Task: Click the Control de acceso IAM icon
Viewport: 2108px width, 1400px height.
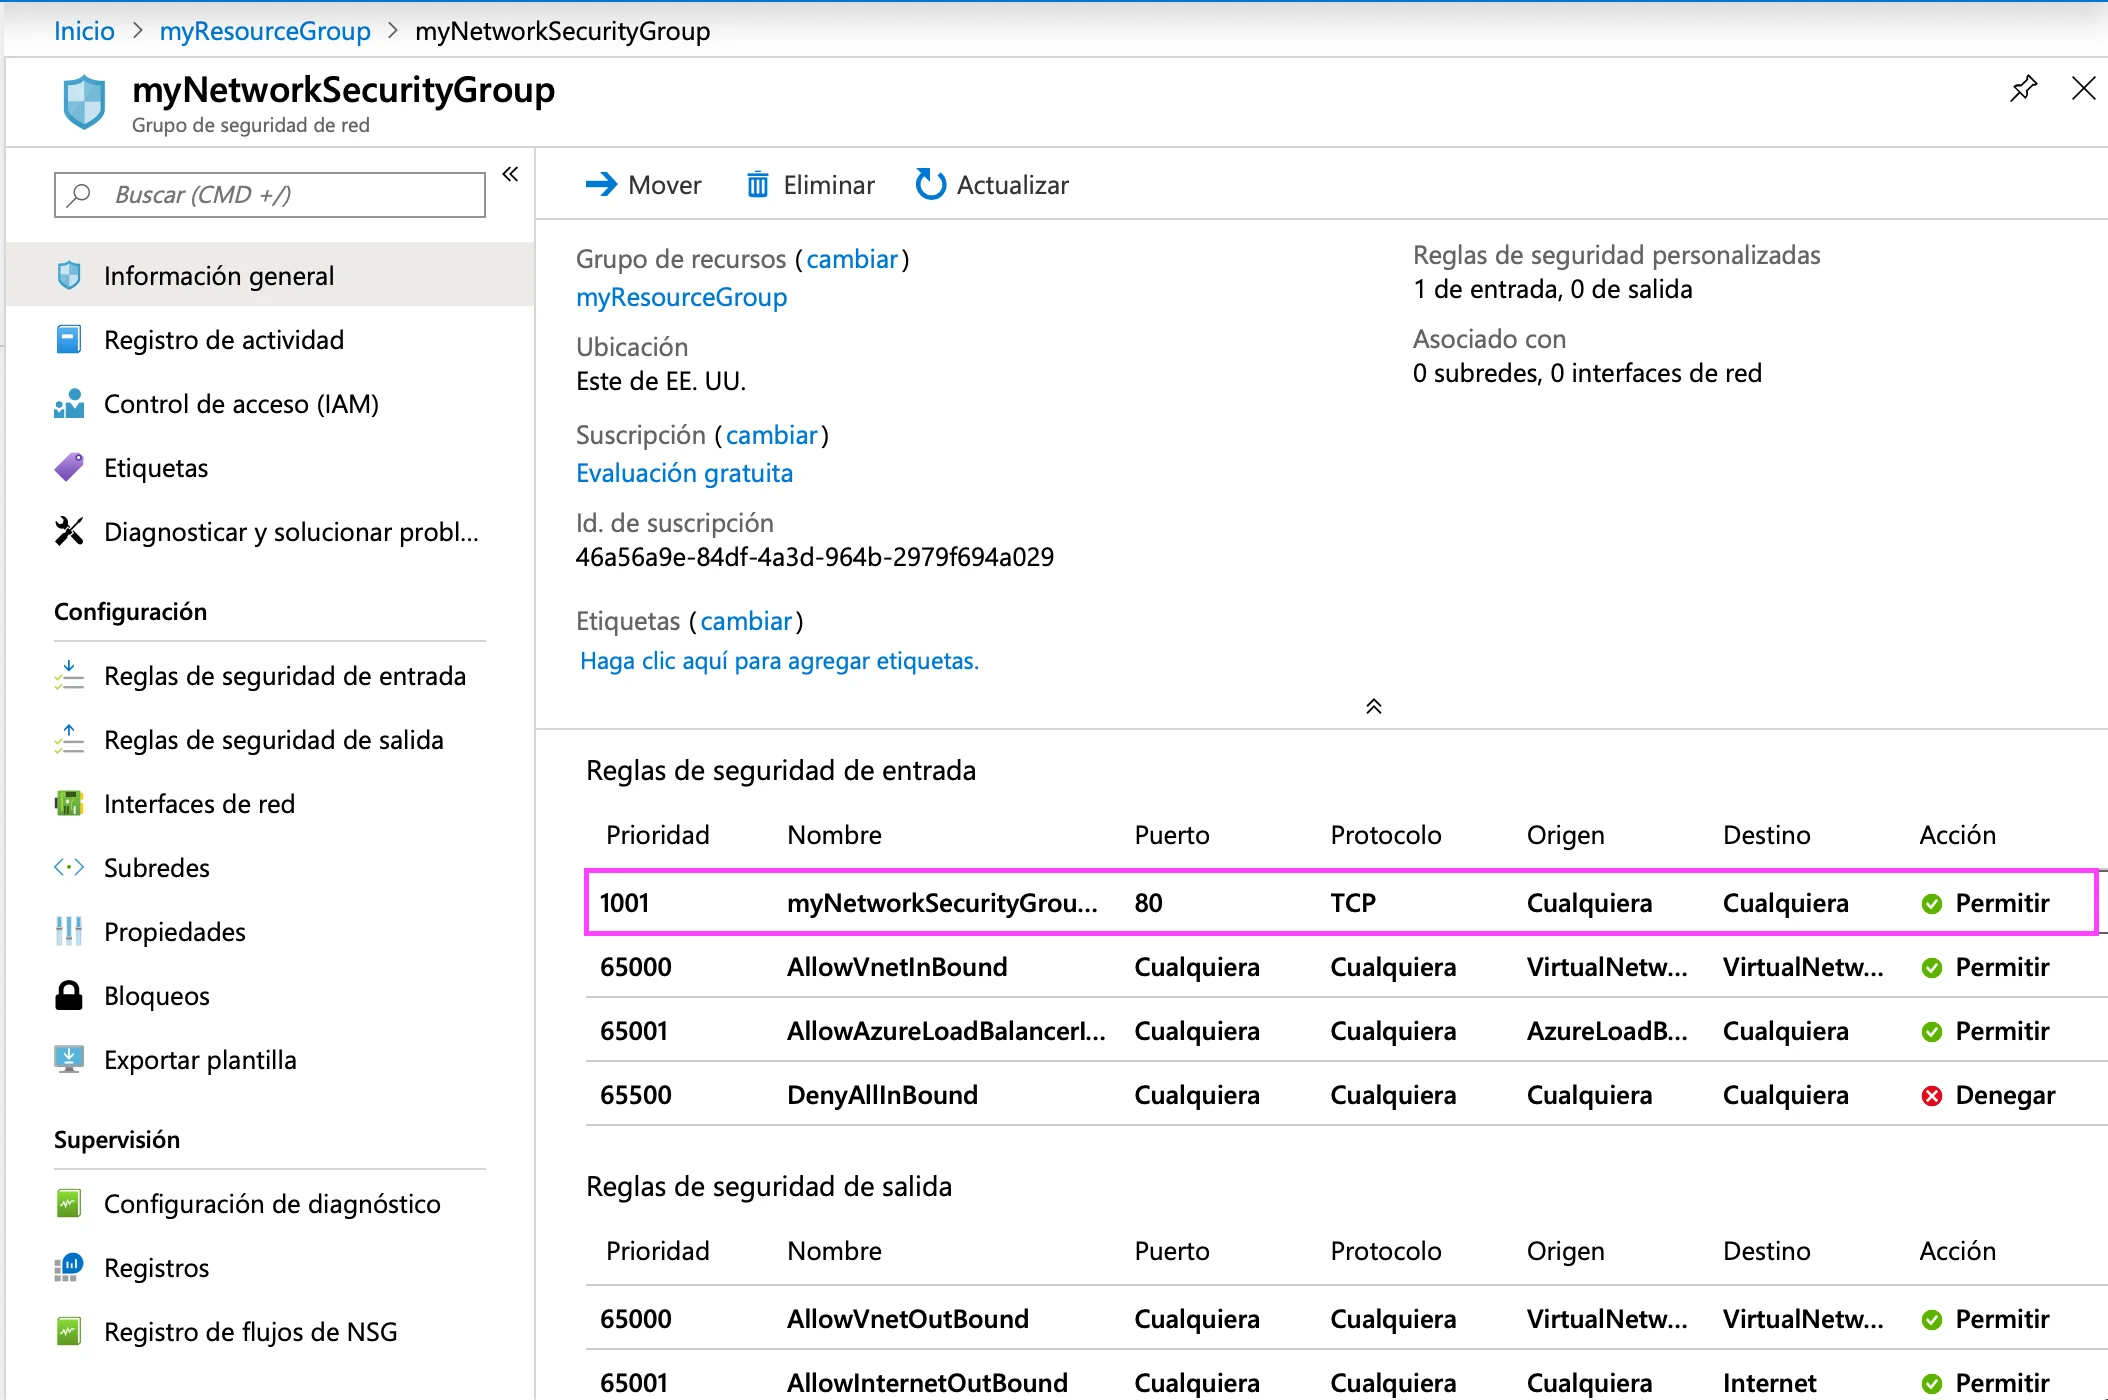Action: 69,403
